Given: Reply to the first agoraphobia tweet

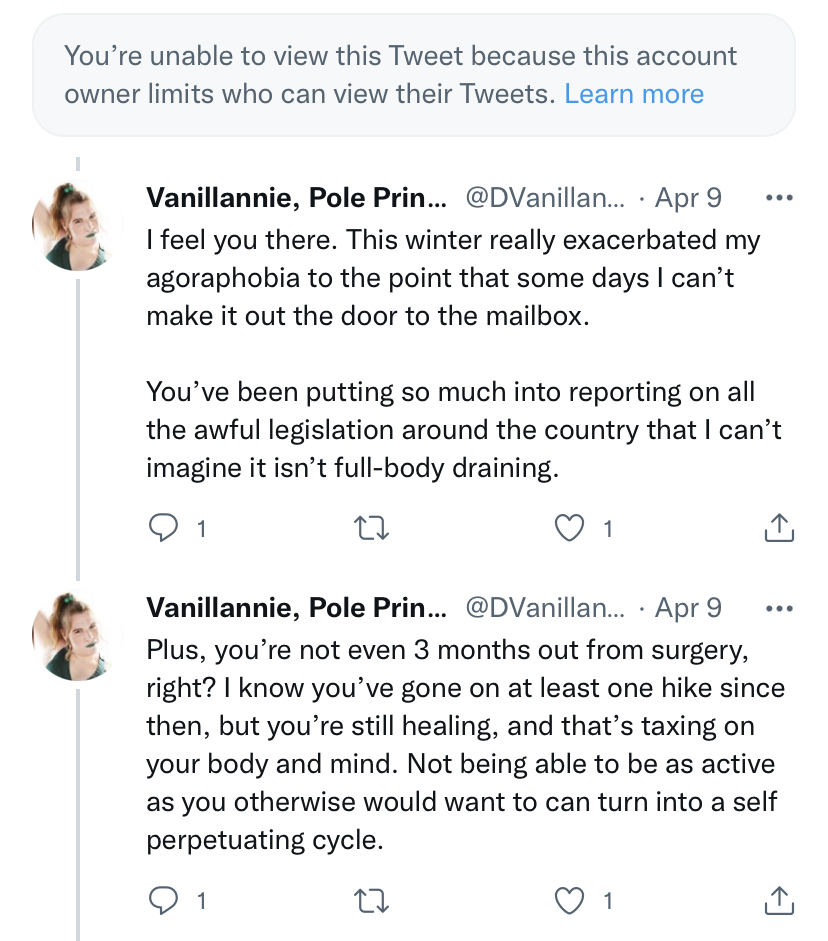Looking at the screenshot, I should (163, 528).
